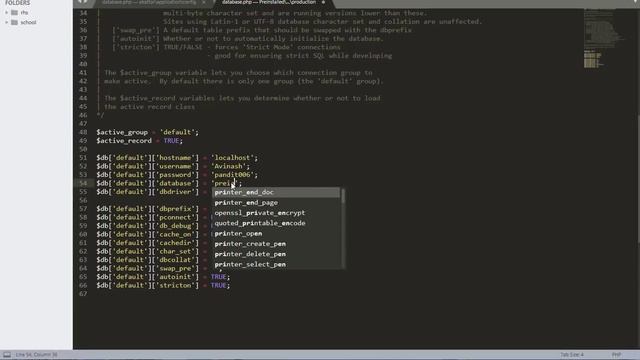Click the $active_record variable on line 49

click(124, 141)
